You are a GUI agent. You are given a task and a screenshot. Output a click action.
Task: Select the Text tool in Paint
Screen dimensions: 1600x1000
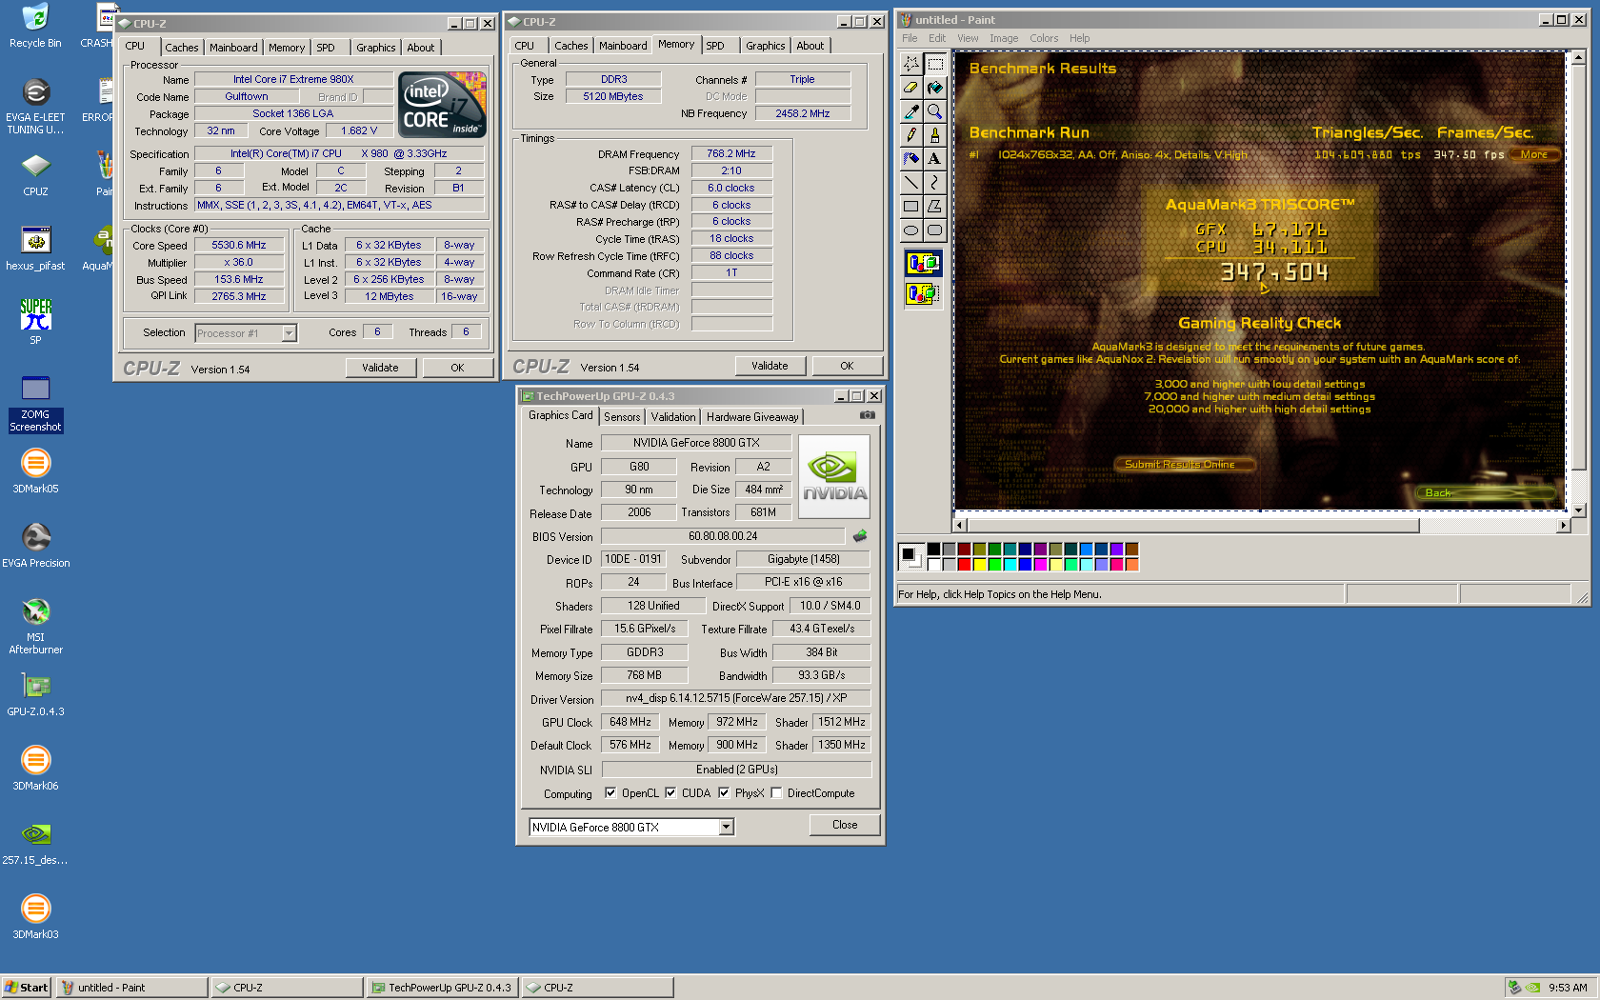click(x=935, y=159)
